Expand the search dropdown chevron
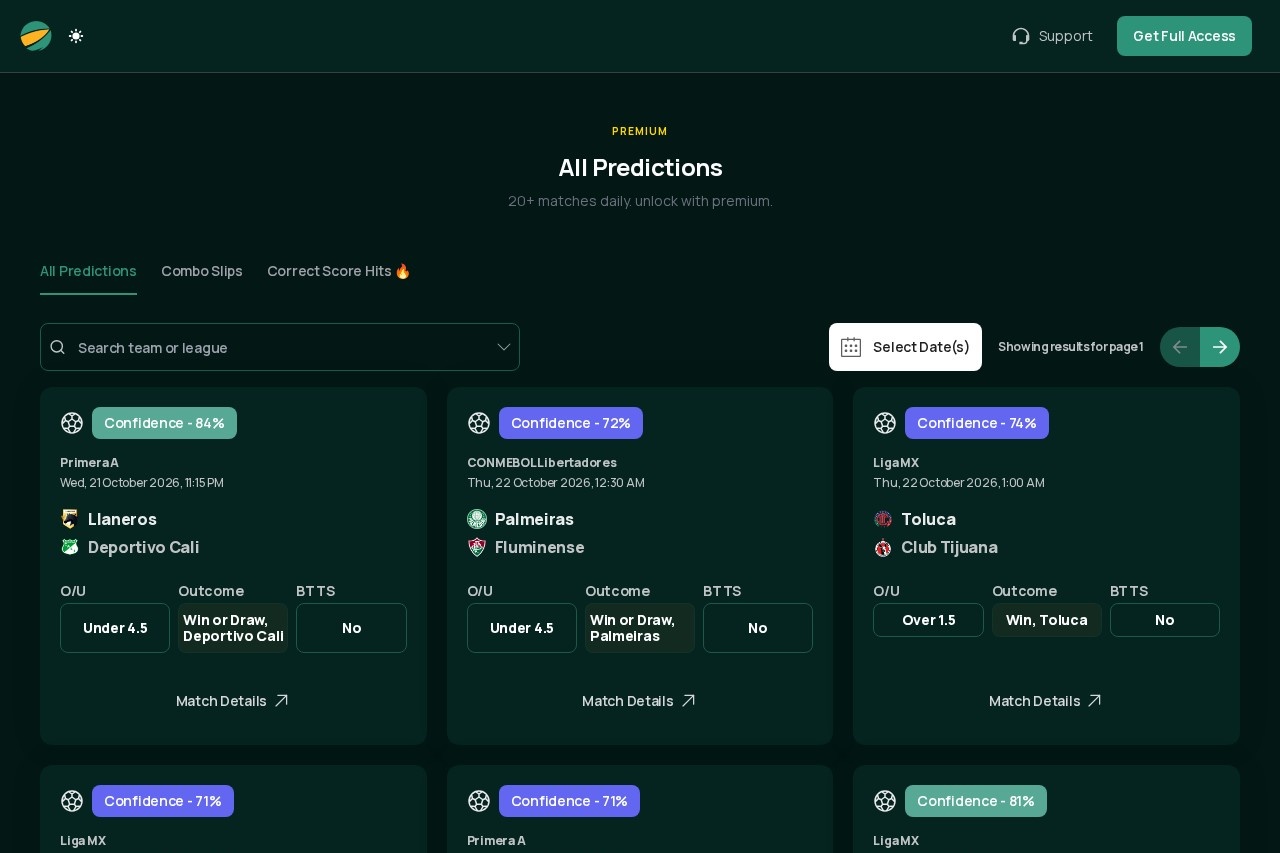This screenshot has width=1280, height=853. click(504, 347)
